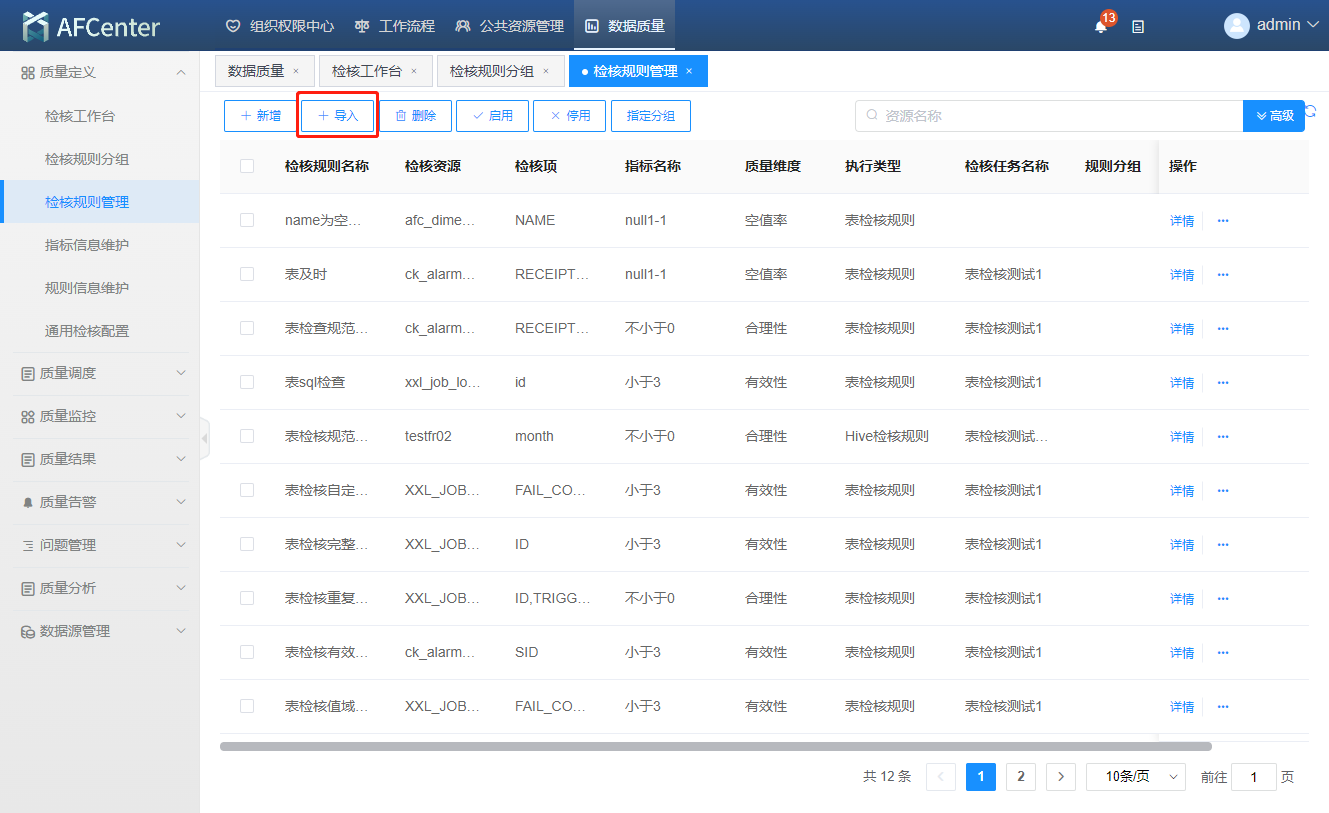Viewport: 1329px width, 813px height.
Task: Click the horizontal table scrollbar
Action: pyautogui.click(x=715, y=746)
